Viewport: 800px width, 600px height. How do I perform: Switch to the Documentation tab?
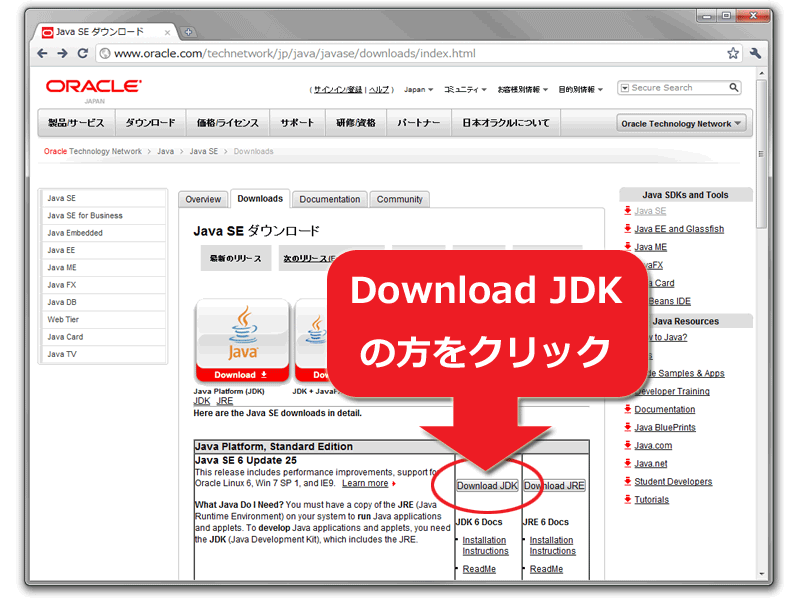click(330, 199)
